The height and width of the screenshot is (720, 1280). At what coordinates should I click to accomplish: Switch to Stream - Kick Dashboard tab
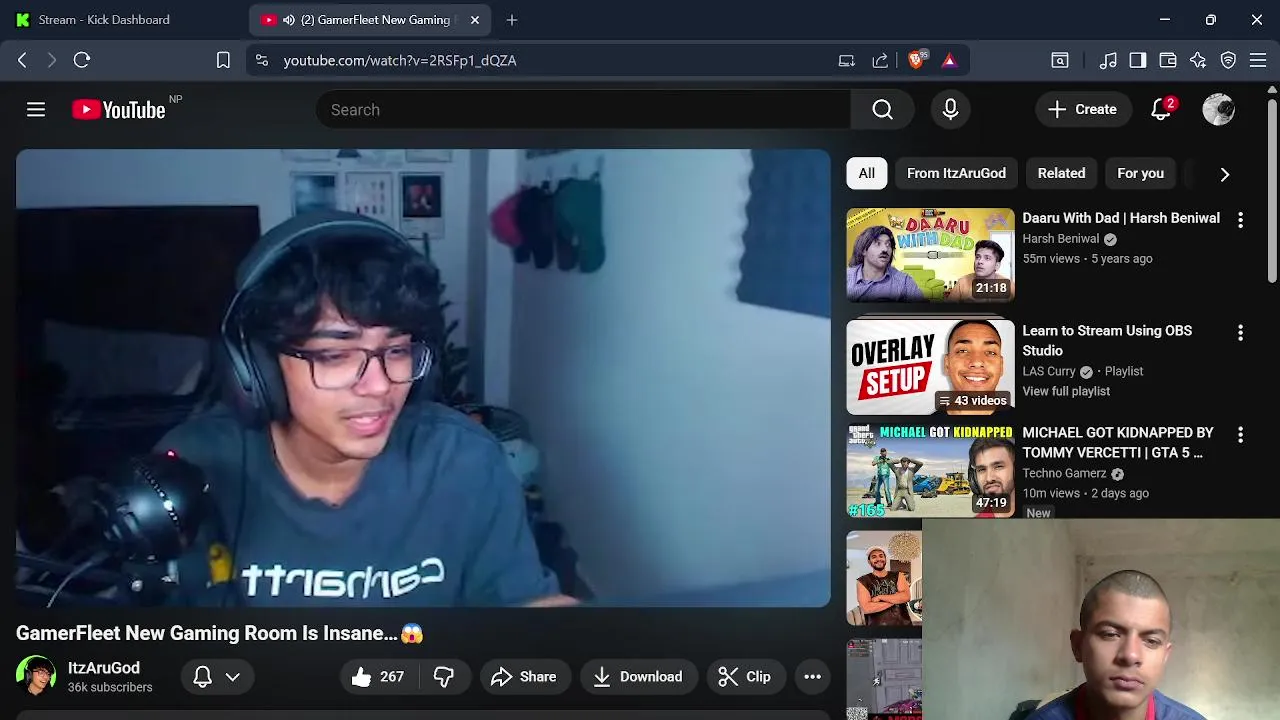(123, 20)
